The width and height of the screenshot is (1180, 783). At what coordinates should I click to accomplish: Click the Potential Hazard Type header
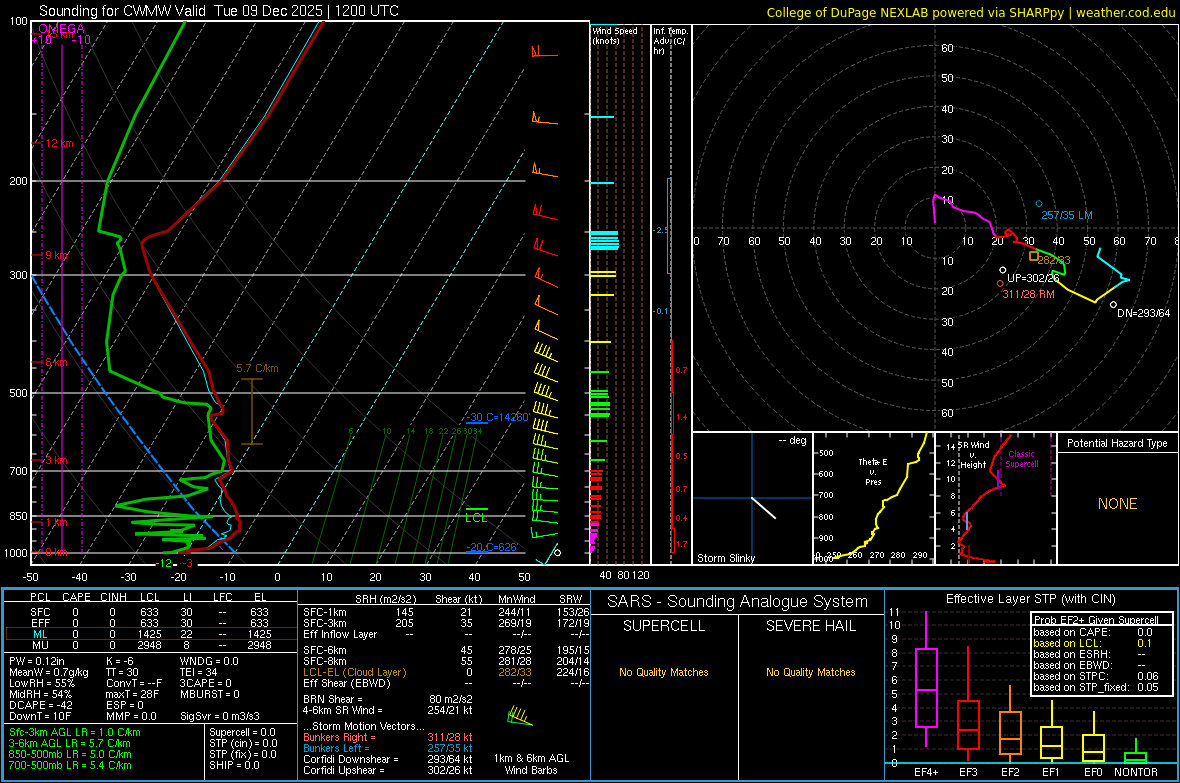coord(1117,443)
